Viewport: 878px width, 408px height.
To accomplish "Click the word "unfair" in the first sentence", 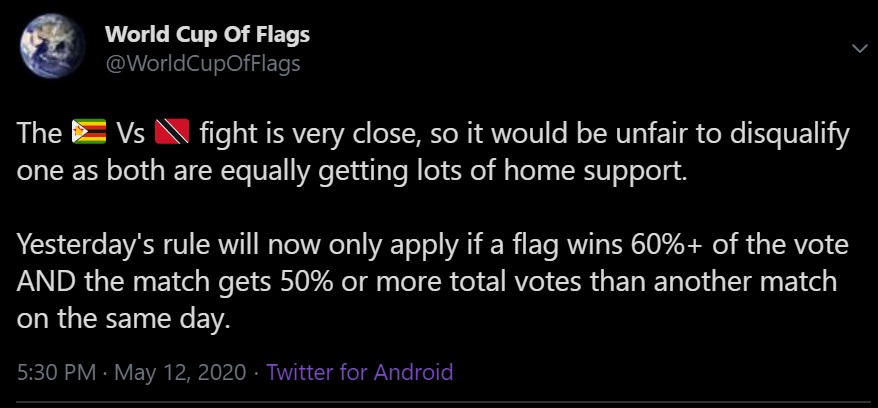I will coord(604,133).
